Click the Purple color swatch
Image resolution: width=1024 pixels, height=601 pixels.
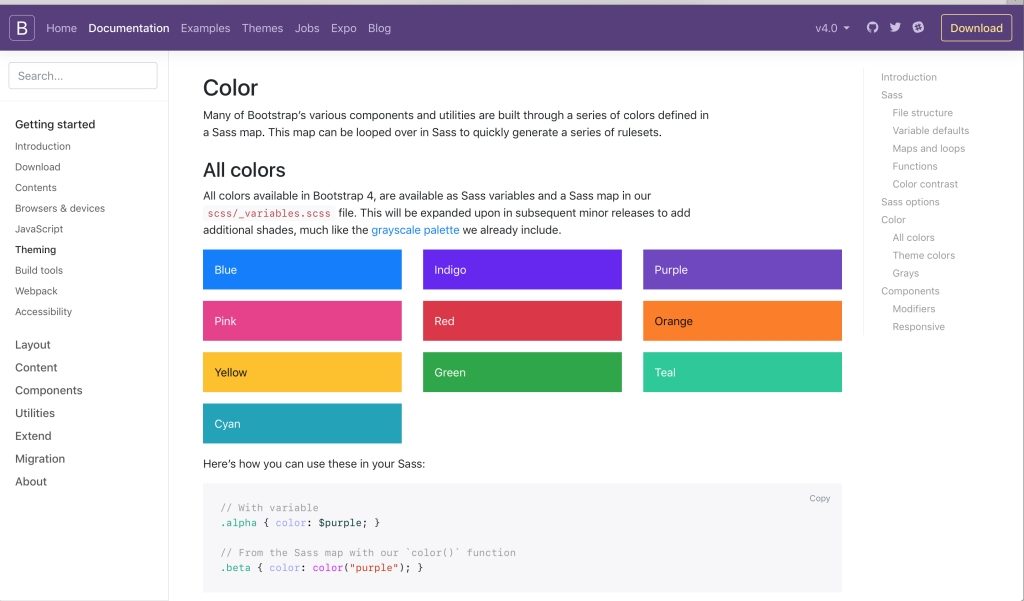(742, 269)
